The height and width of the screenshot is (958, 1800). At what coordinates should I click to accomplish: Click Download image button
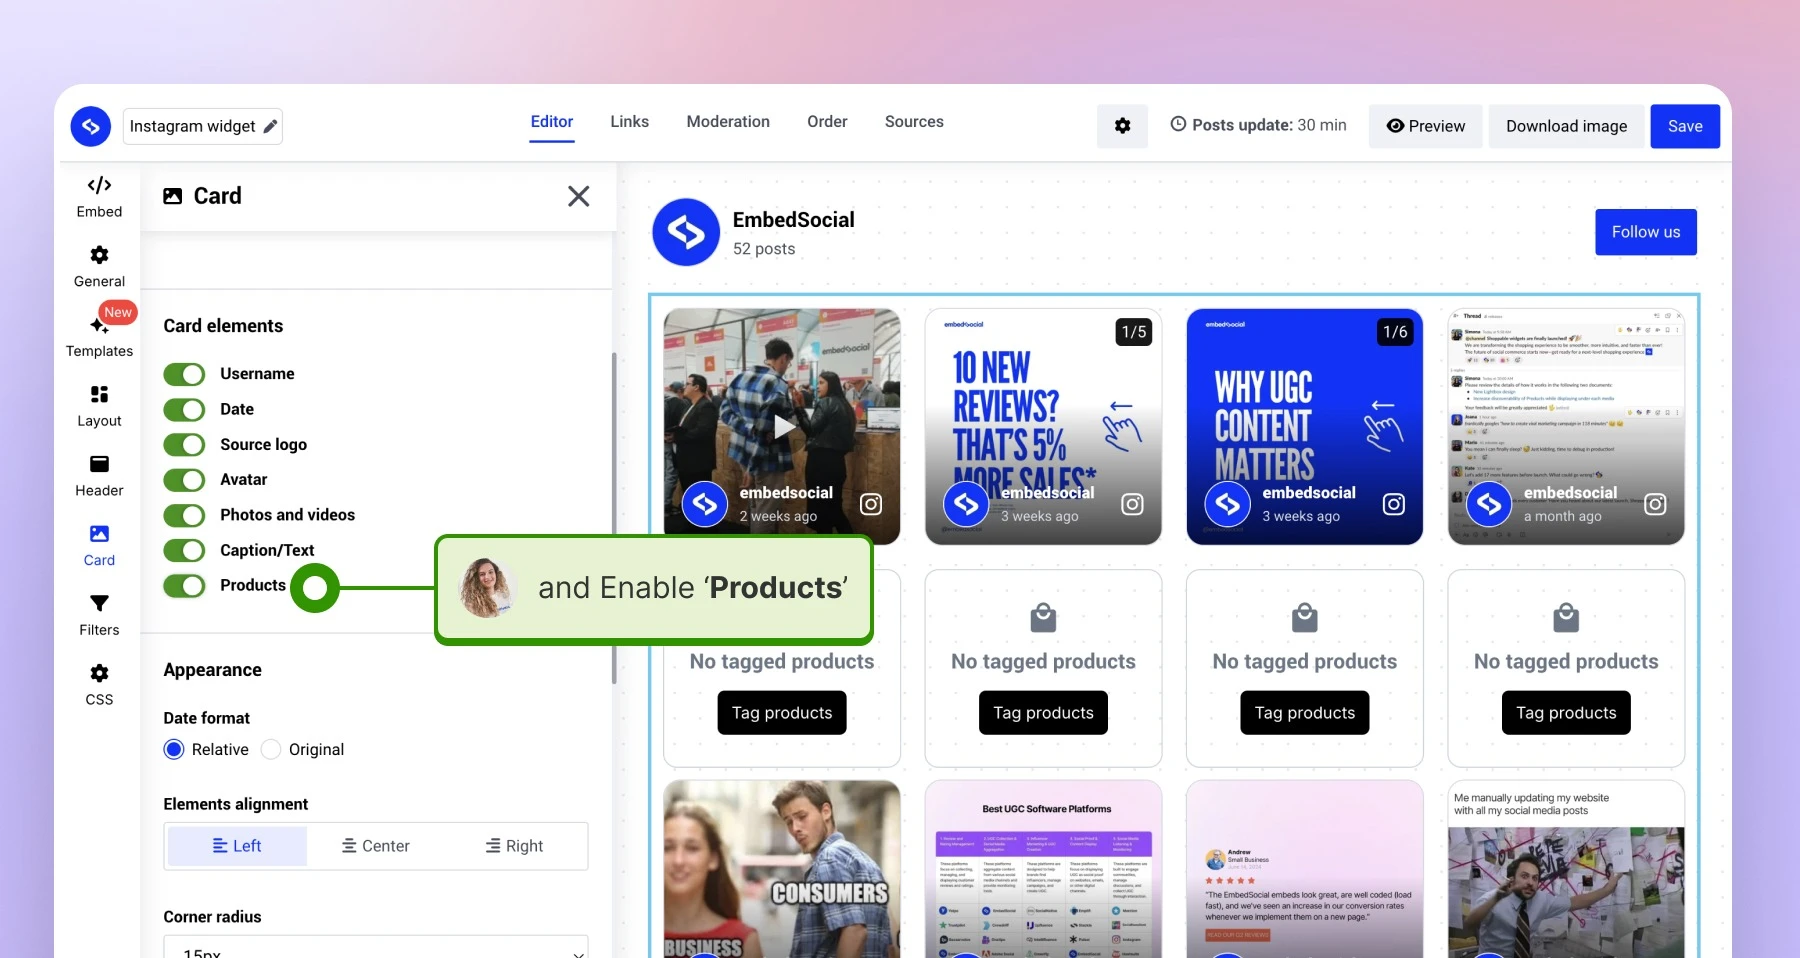[x=1567, y=126]
